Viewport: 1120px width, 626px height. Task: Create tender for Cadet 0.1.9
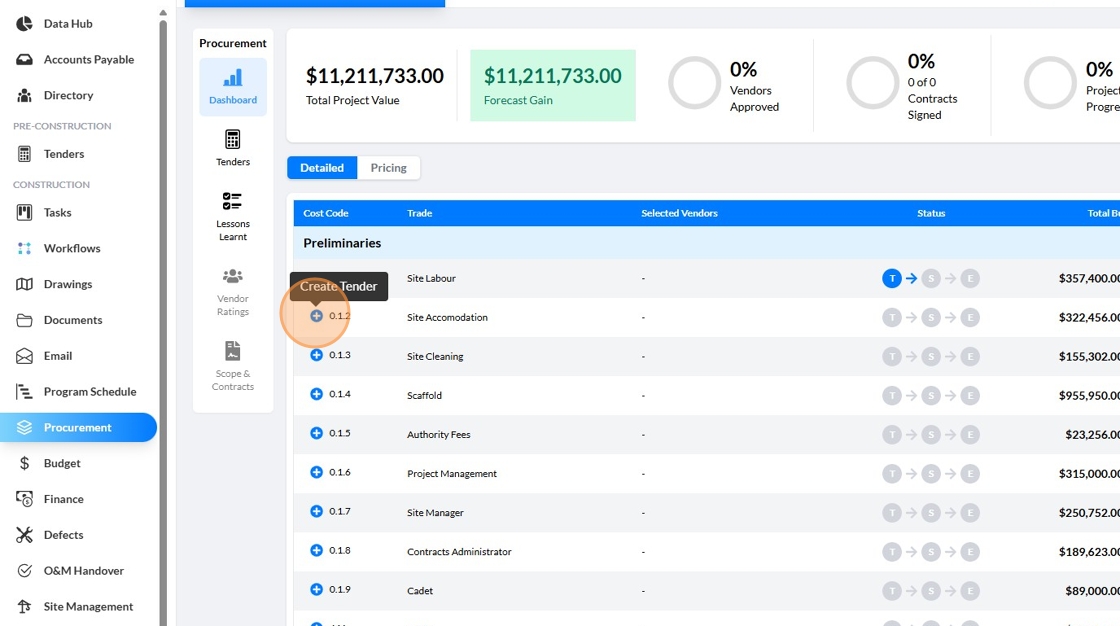[x=316, y=590]
